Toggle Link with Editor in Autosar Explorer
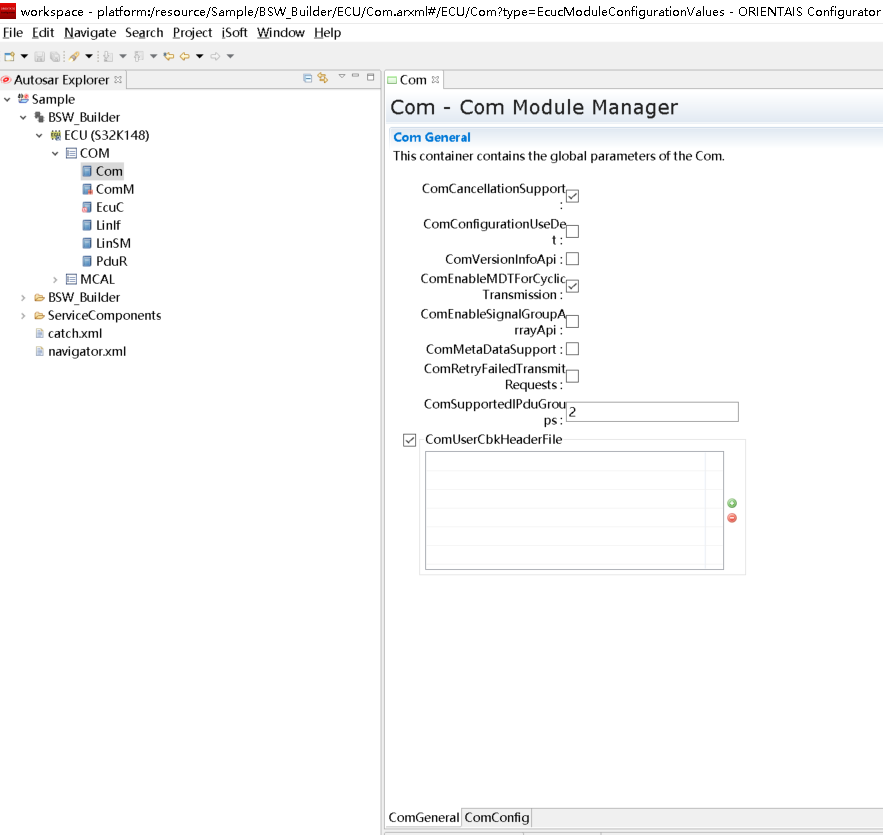 [323, 78]
